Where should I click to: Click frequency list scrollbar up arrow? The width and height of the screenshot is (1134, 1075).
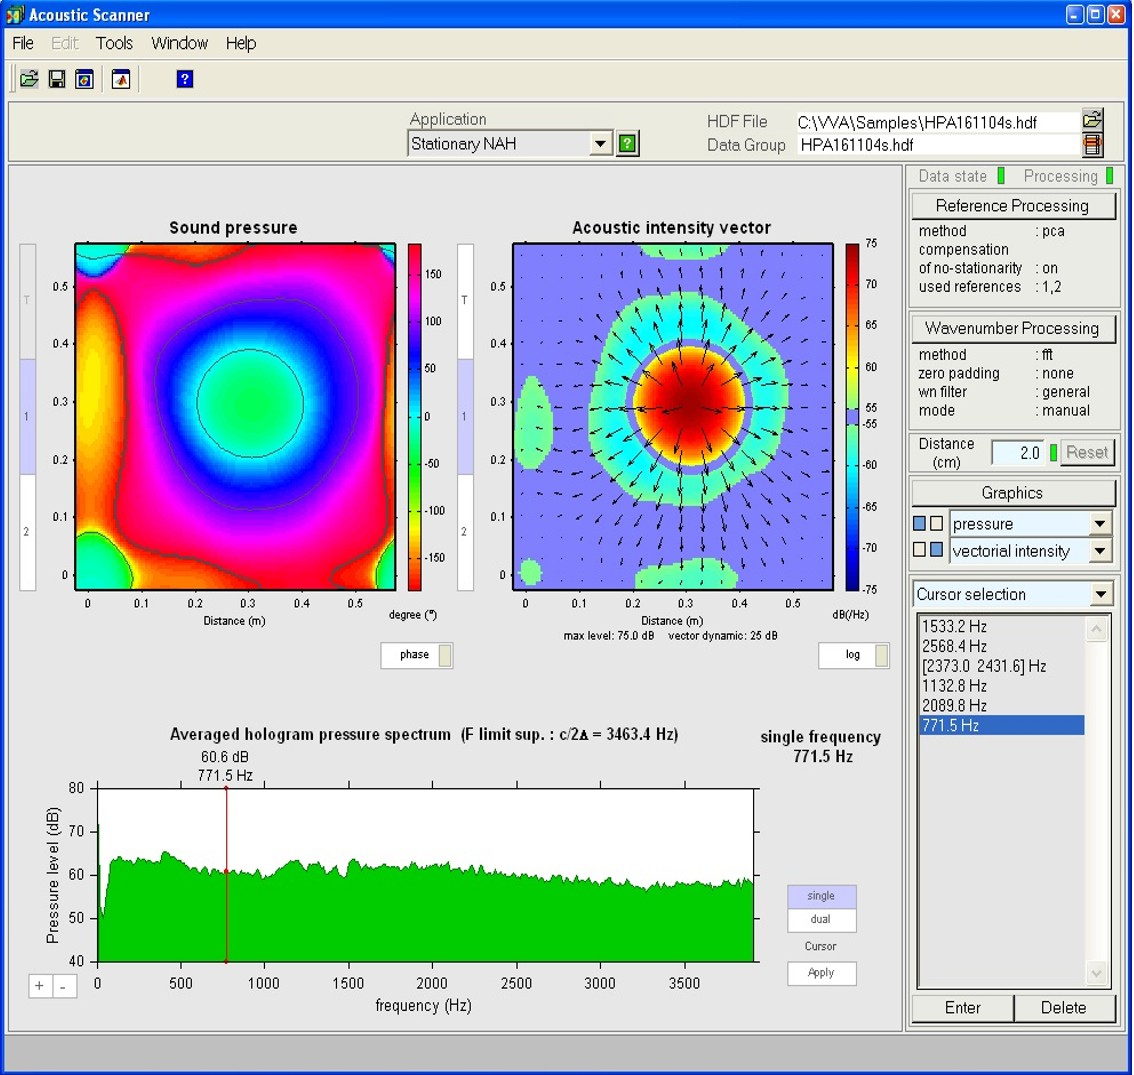[1096, 629]
